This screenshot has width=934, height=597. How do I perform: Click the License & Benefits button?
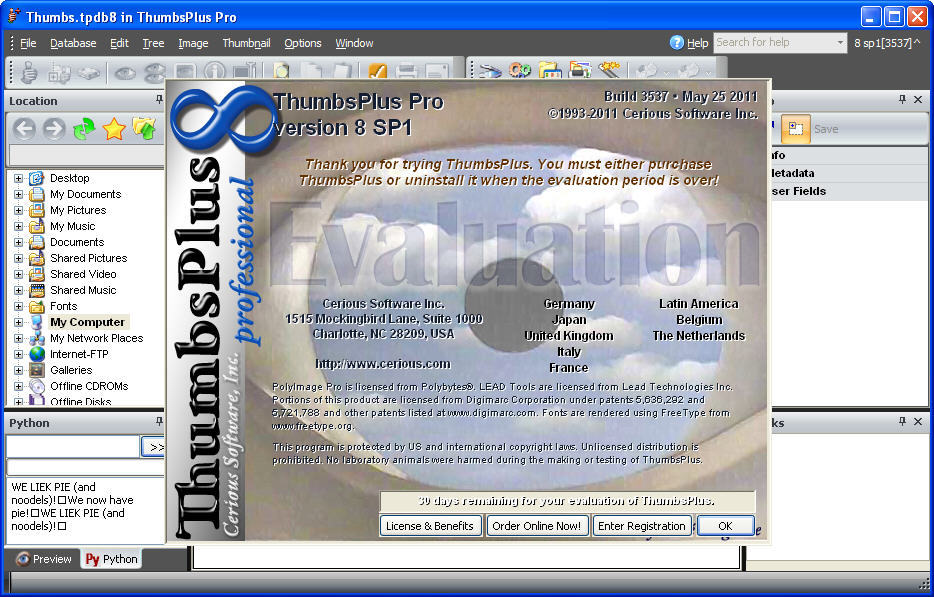pyautogui.click(x=430, y=526)
